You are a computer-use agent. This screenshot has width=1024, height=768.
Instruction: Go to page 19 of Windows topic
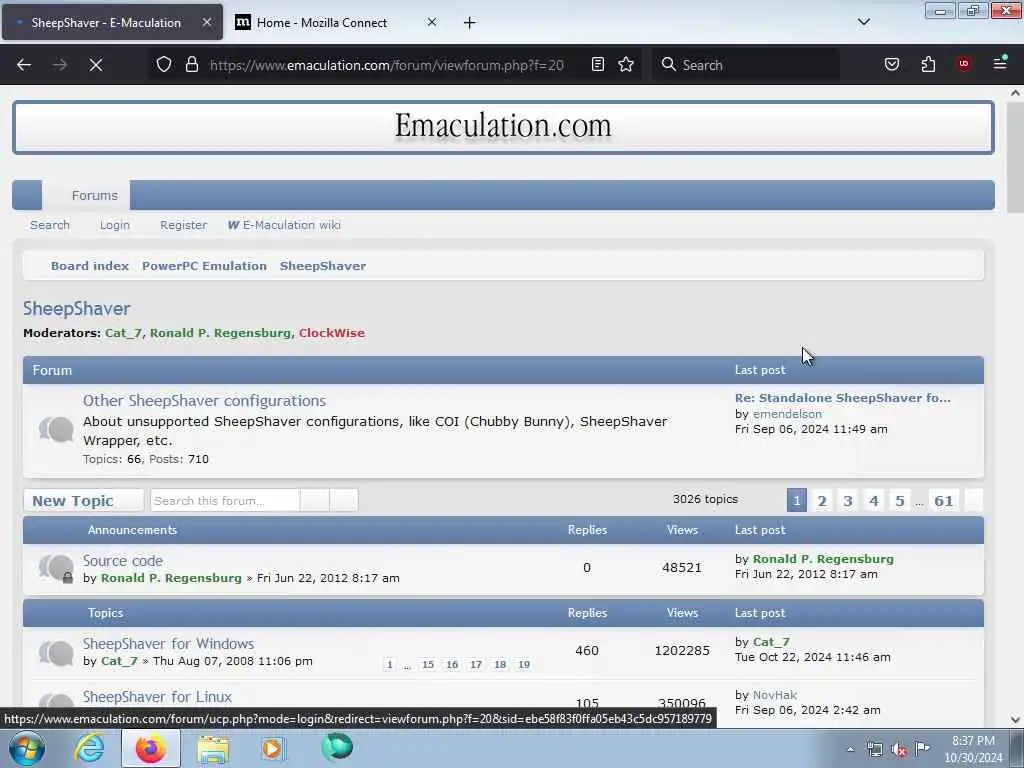[x=524, y=664]
